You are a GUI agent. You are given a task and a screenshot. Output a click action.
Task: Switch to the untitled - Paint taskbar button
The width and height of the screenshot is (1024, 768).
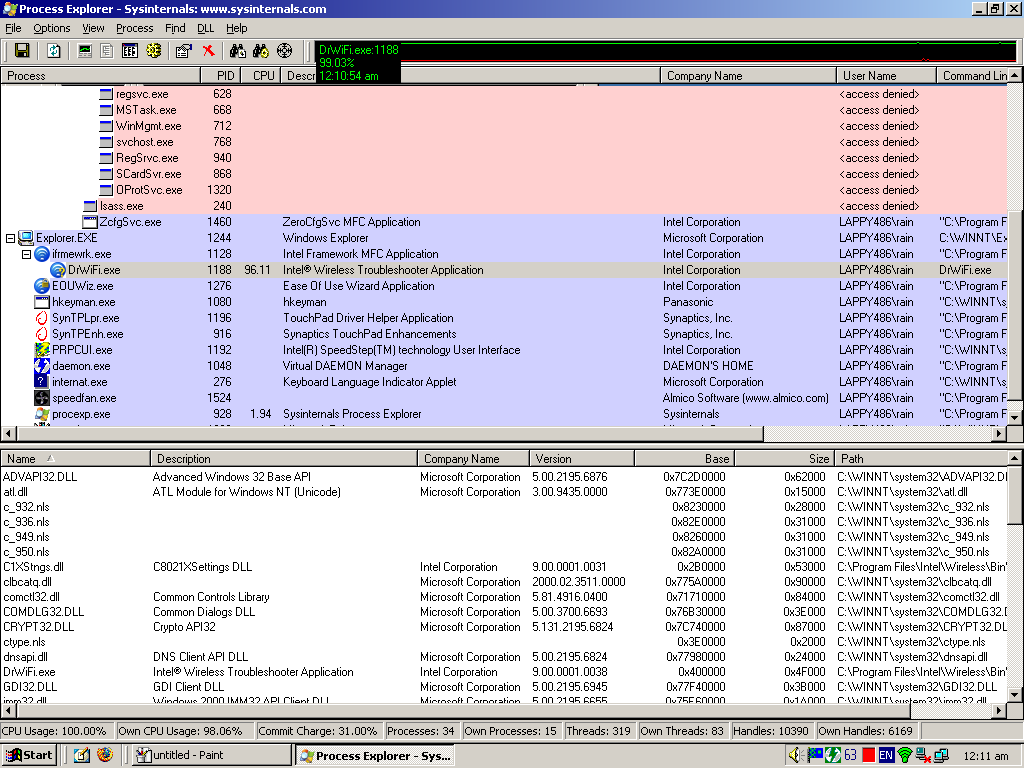pos(211,756)
